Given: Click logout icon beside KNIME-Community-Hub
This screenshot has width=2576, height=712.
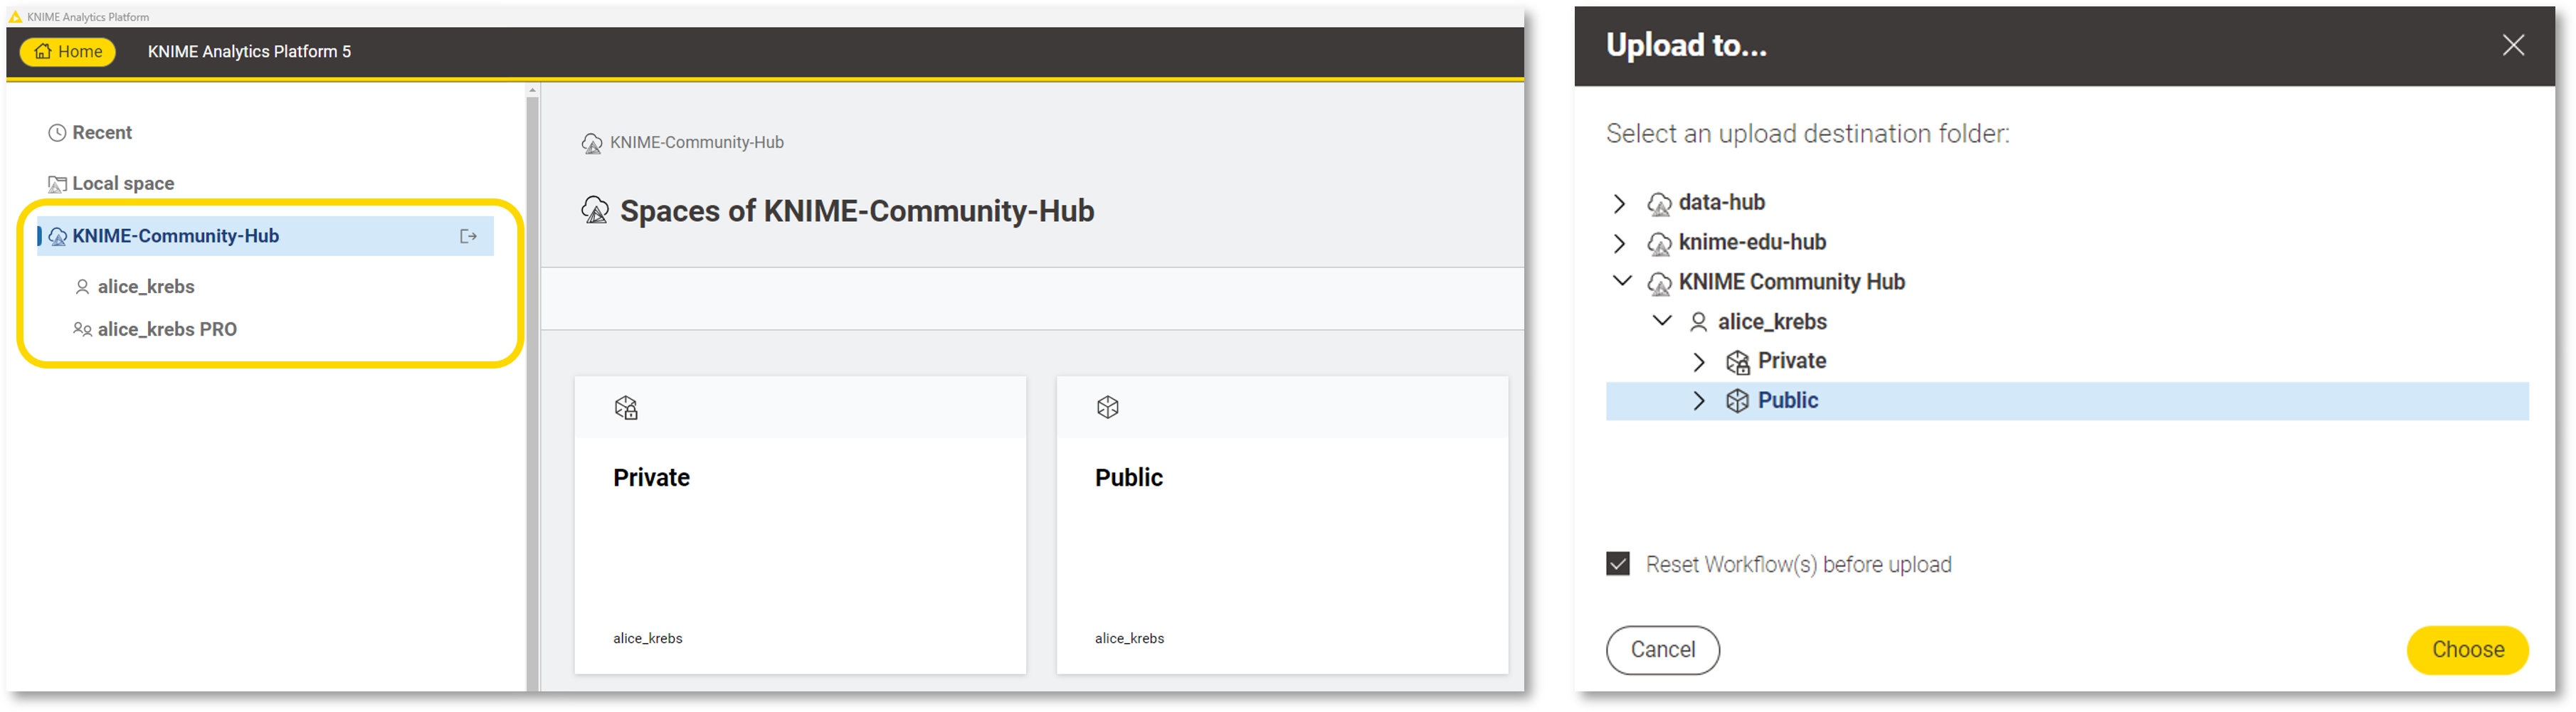Looking at the screenshot, I should 468,237.
